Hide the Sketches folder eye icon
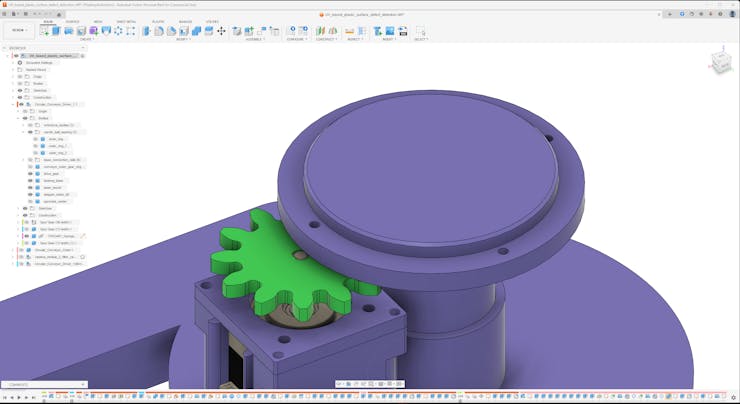Screen dimensions: 740x404 coord(20,90)
